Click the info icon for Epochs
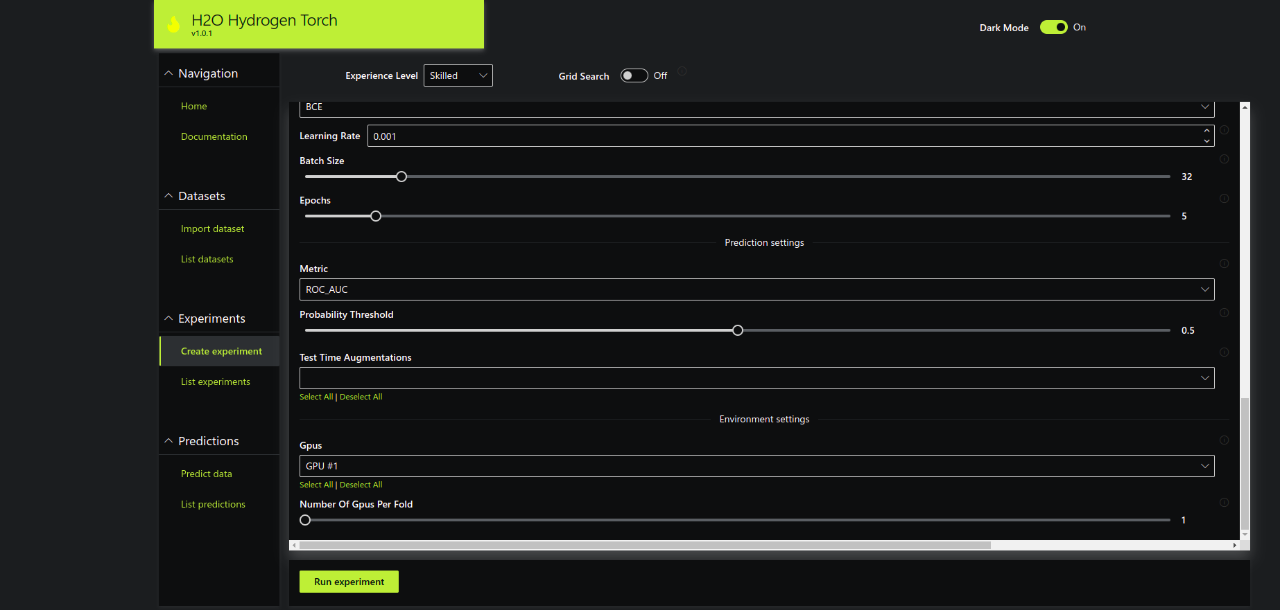The image size is (1280, 610). coord(1224,199)
